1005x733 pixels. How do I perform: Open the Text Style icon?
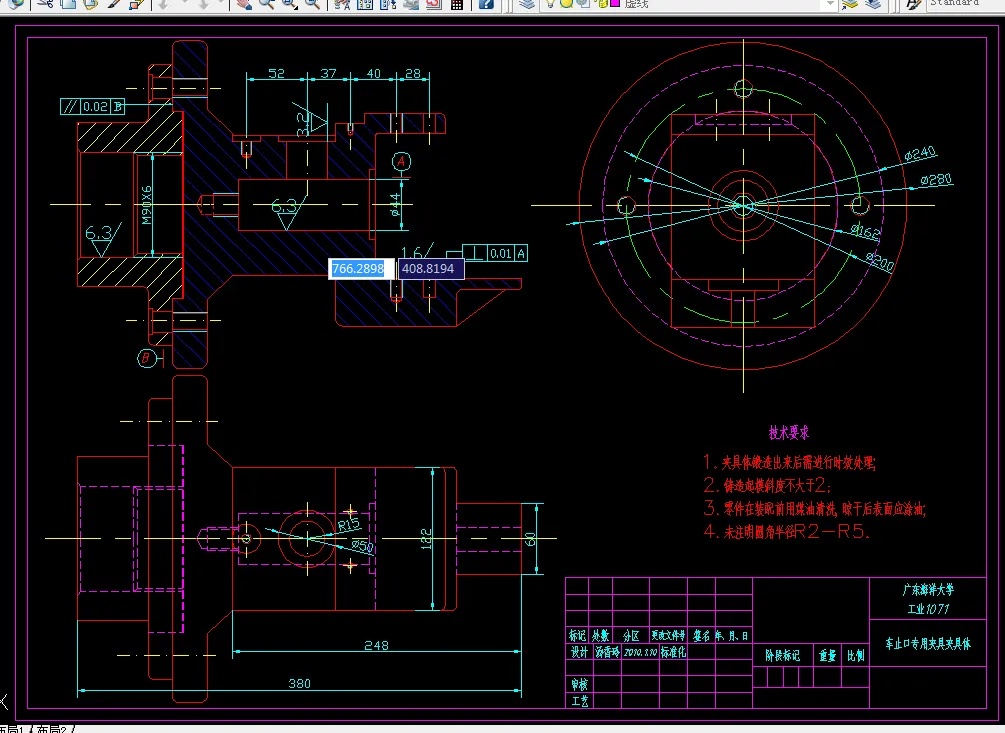coord(913,3)
